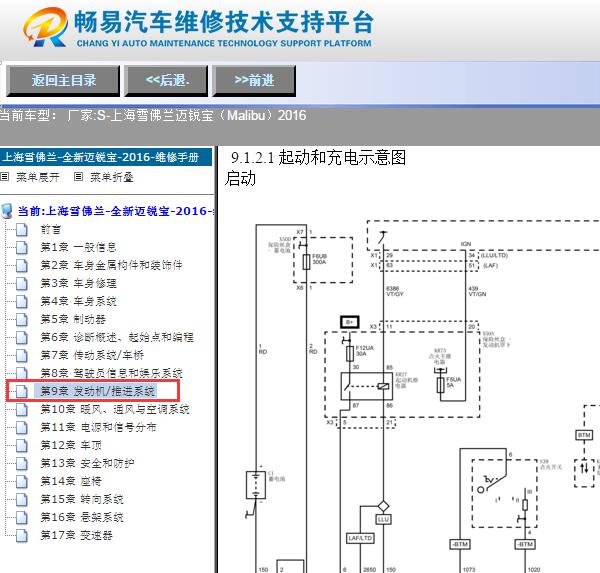Viewport: 600px width, 573px height.
Task: Open the 前言 tree item
Action: coord(51,230)
